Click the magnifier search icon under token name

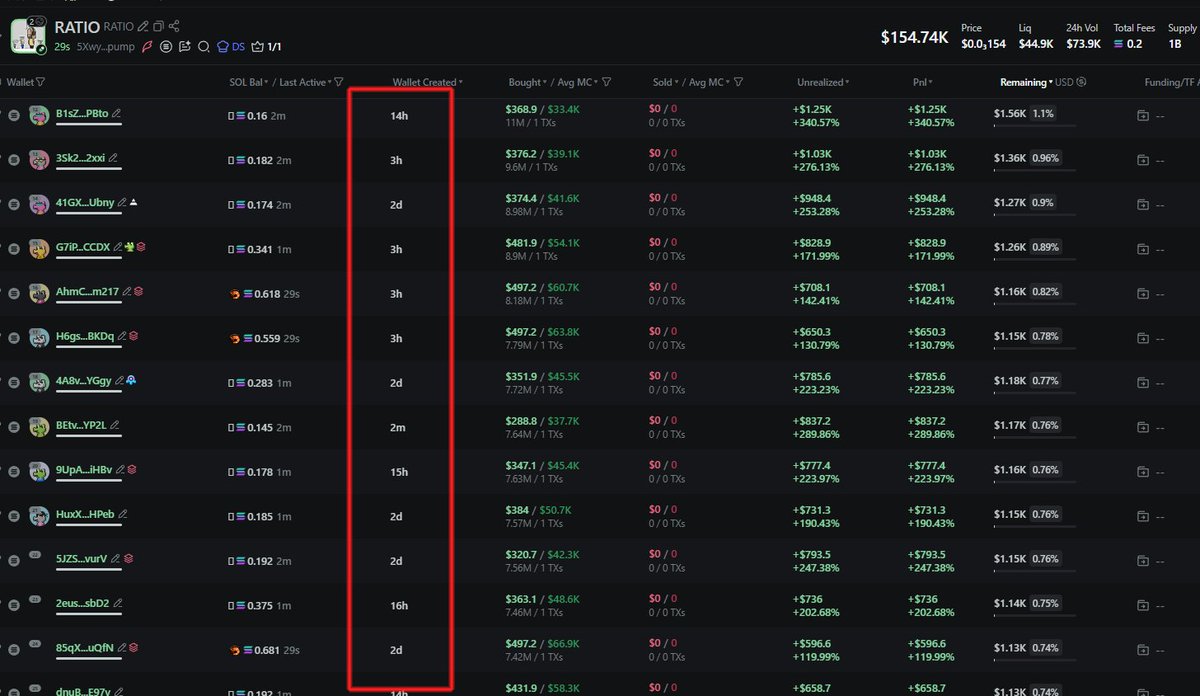point(204,46)
